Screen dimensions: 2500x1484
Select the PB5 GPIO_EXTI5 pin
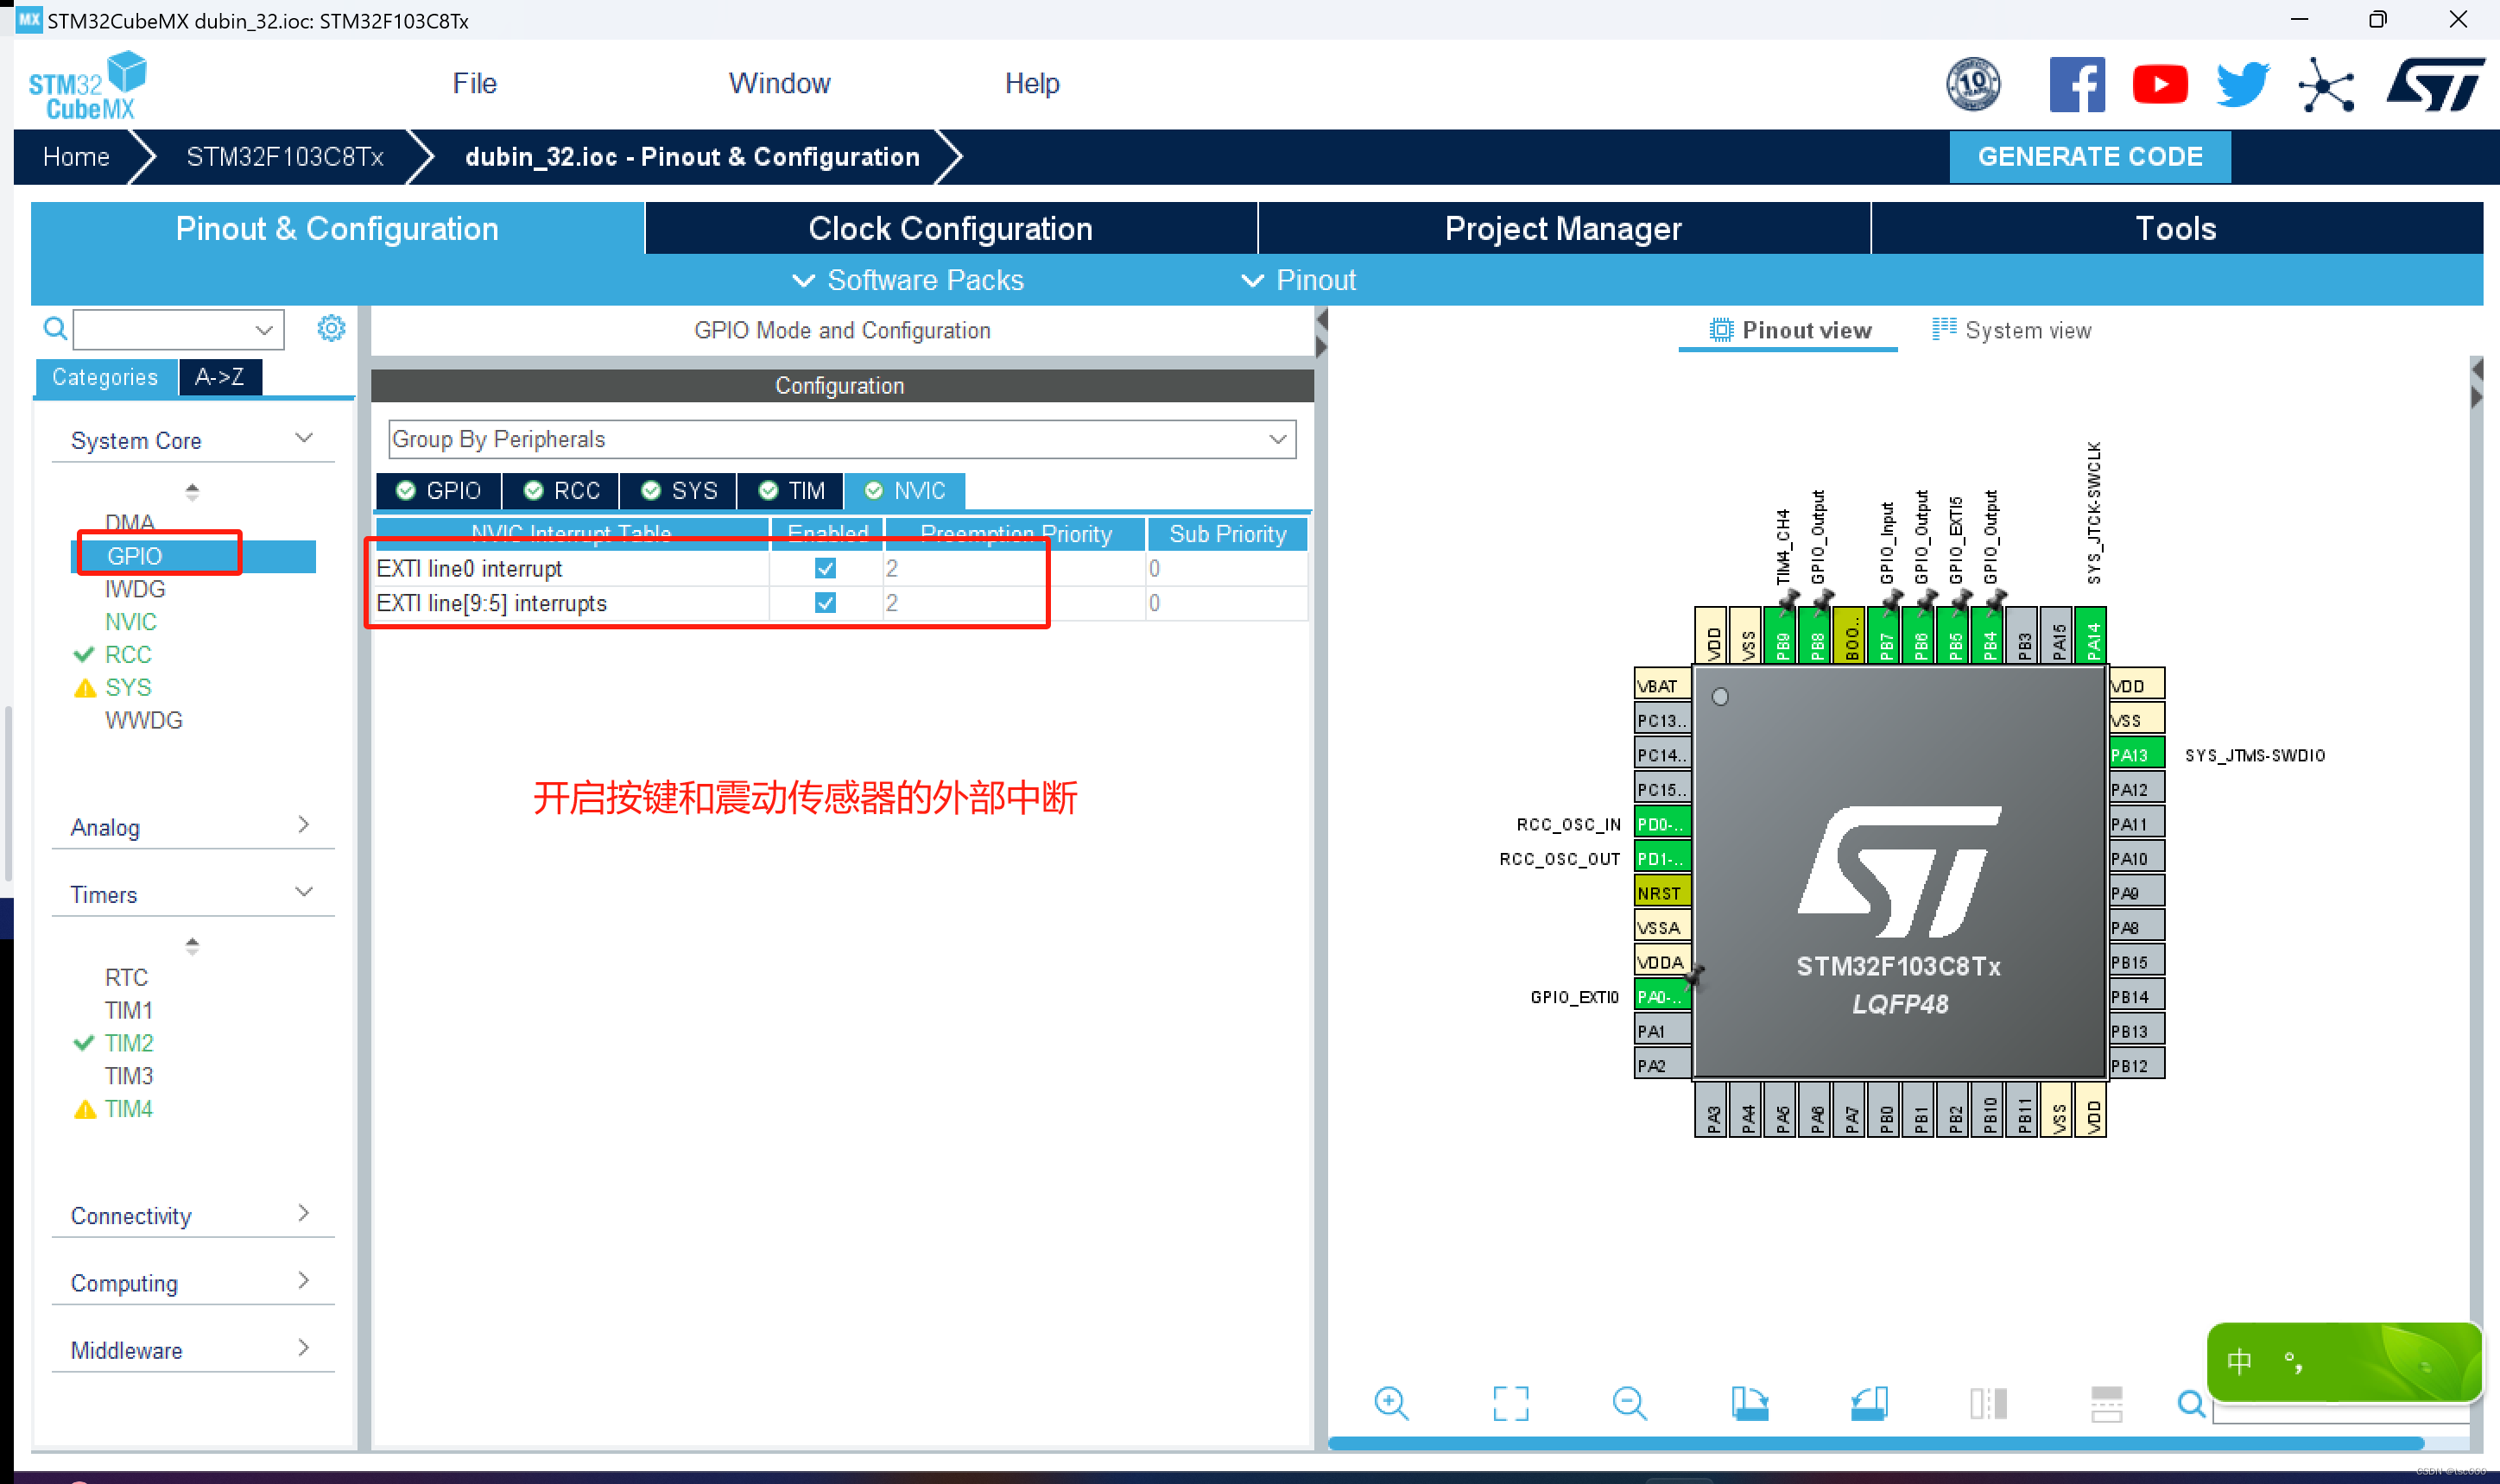pyautogui.click(x=1954, y=635)
